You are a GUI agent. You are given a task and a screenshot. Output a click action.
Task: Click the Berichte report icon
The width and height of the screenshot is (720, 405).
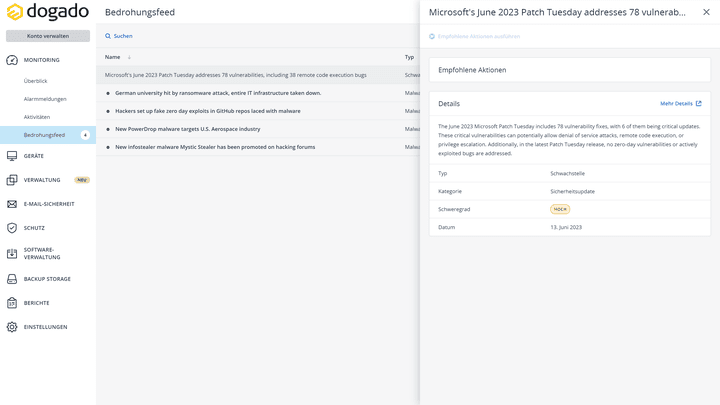(12, 303)
